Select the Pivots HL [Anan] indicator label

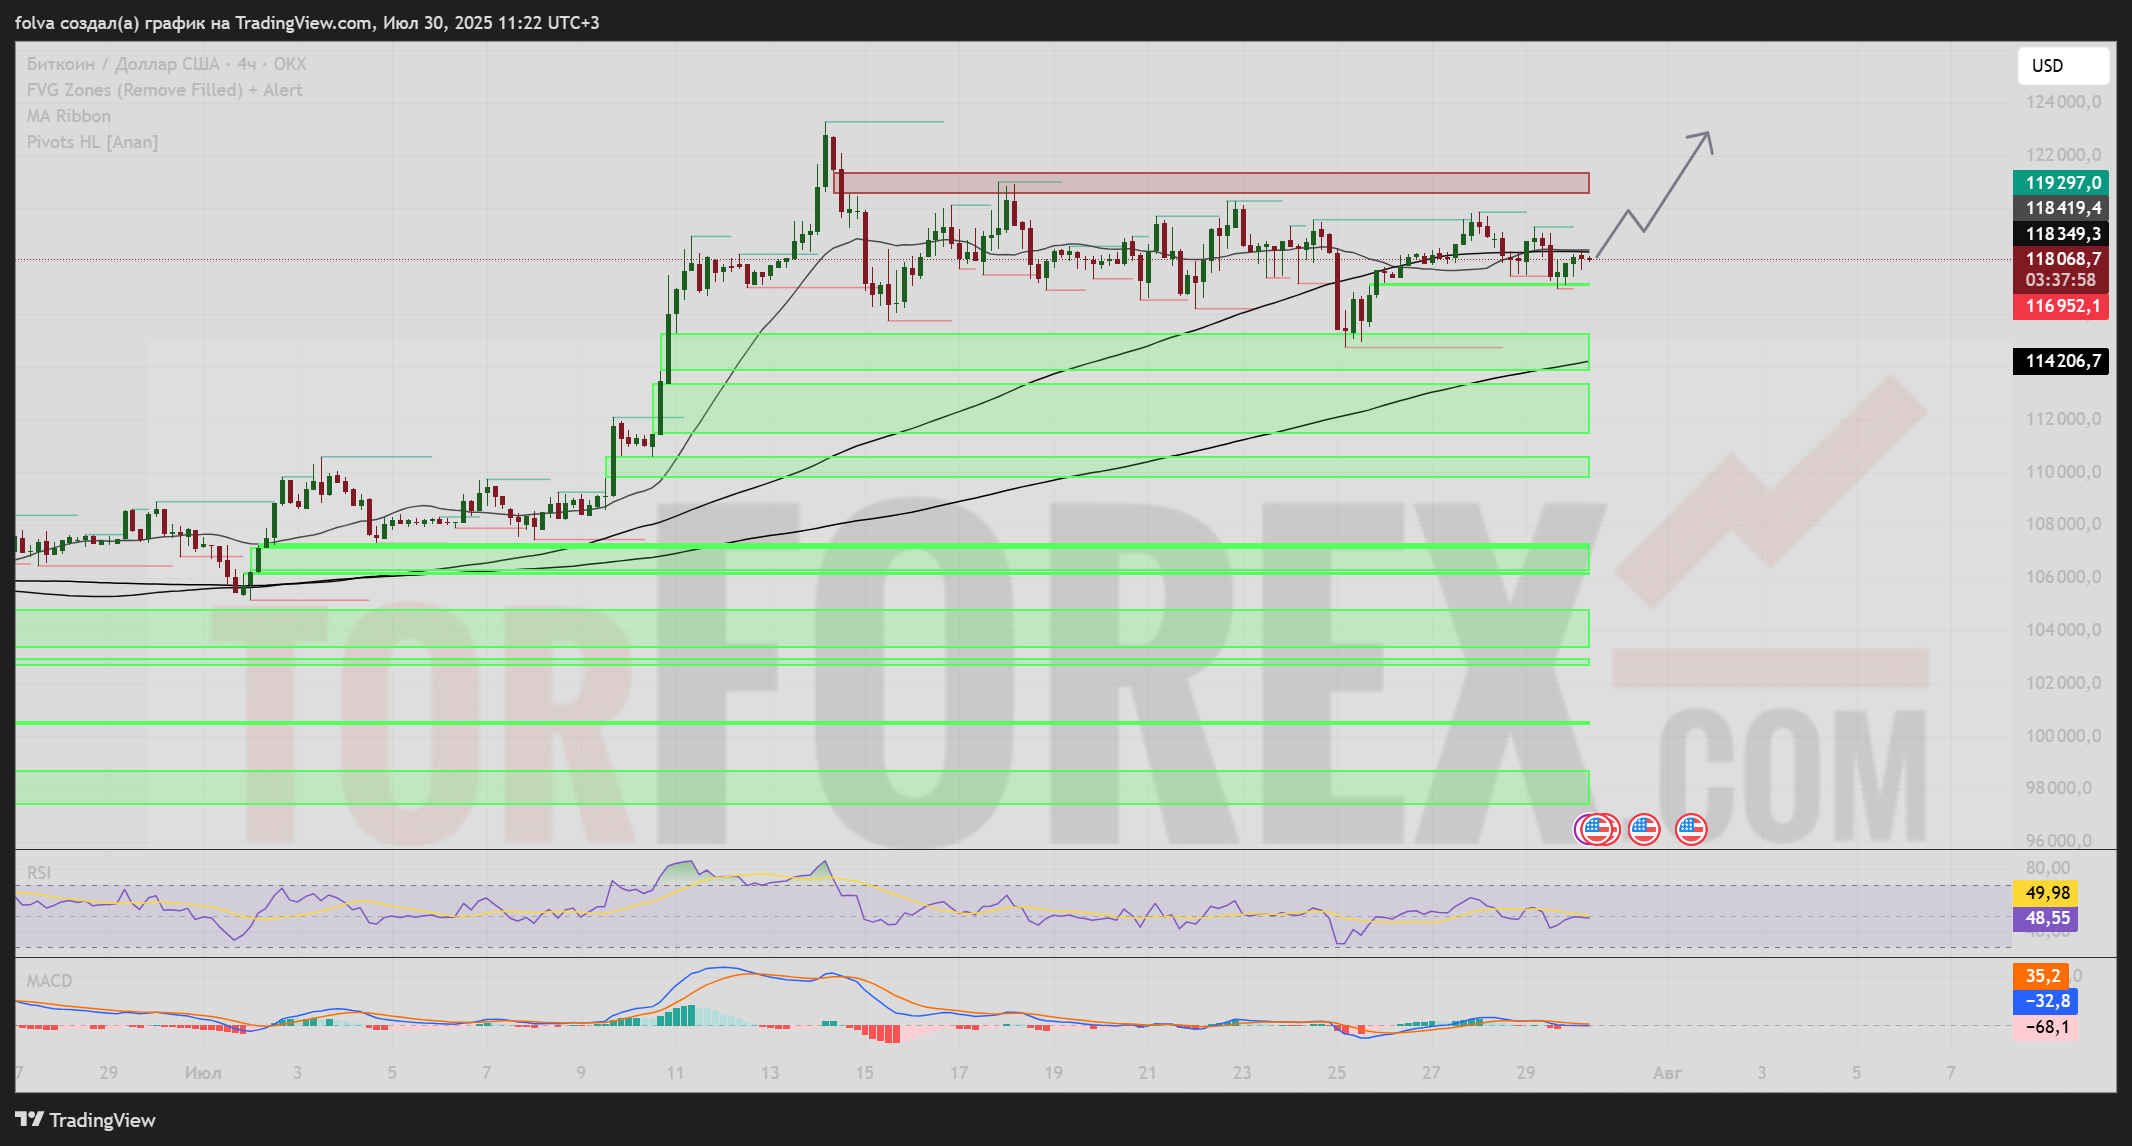(x=92, y=142)
